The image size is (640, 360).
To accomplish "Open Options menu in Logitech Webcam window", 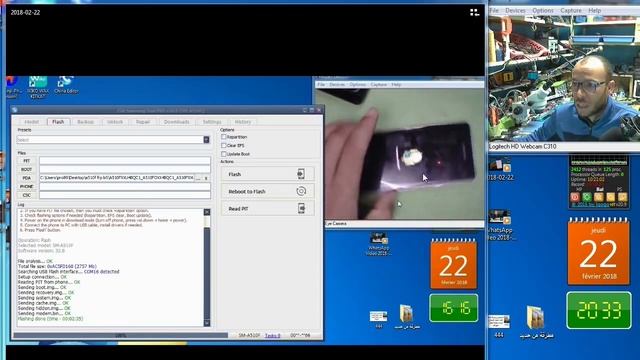I will tap(543, 11).
